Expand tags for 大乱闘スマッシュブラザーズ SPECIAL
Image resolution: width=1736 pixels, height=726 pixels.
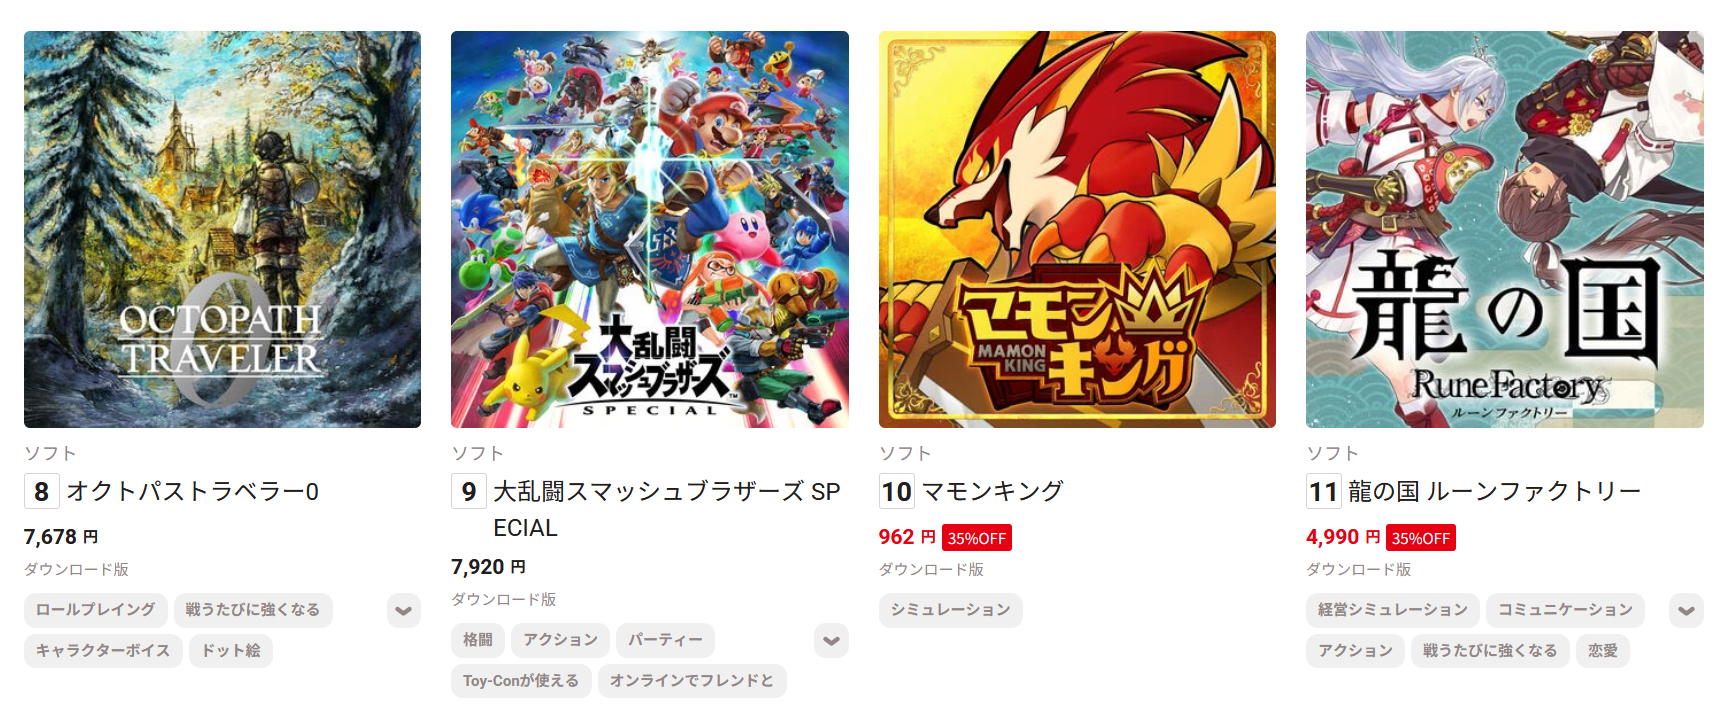(832, 640)
